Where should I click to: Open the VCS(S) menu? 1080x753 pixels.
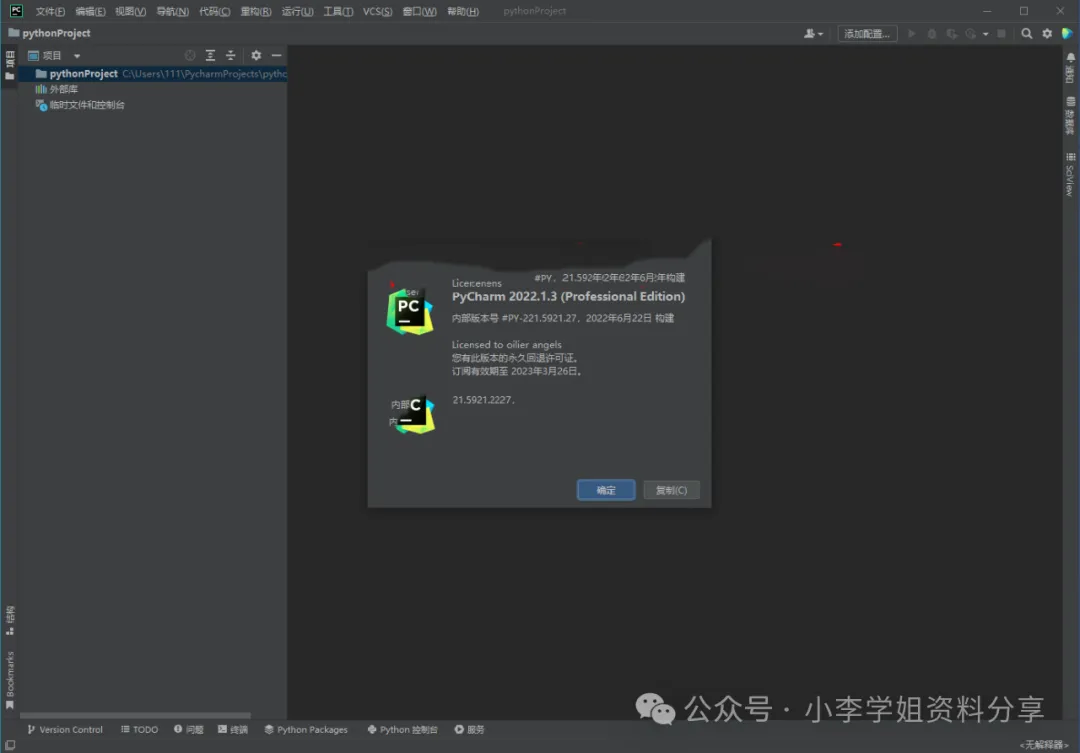tap(377, 11)
